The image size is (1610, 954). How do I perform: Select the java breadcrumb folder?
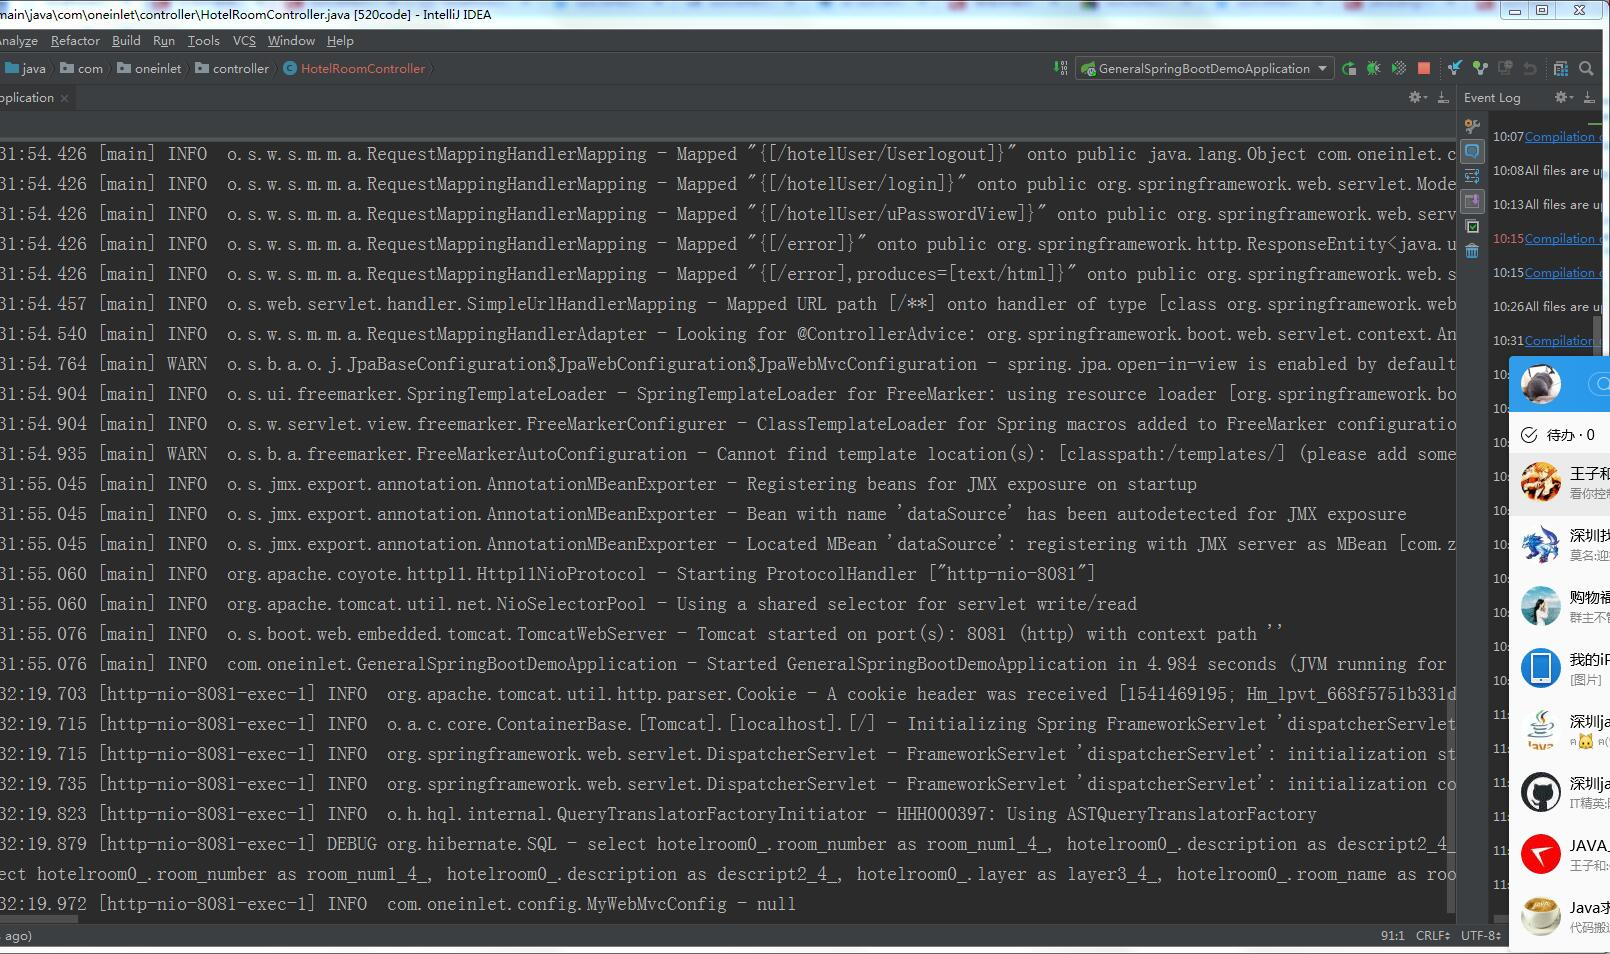coord(26,69)
